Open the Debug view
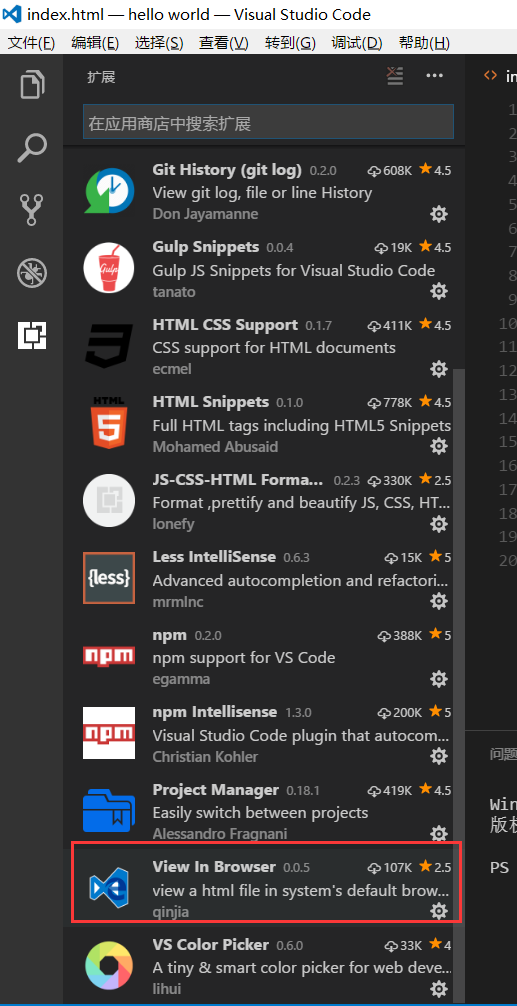517x1006 pixels. tap(32, 273)
